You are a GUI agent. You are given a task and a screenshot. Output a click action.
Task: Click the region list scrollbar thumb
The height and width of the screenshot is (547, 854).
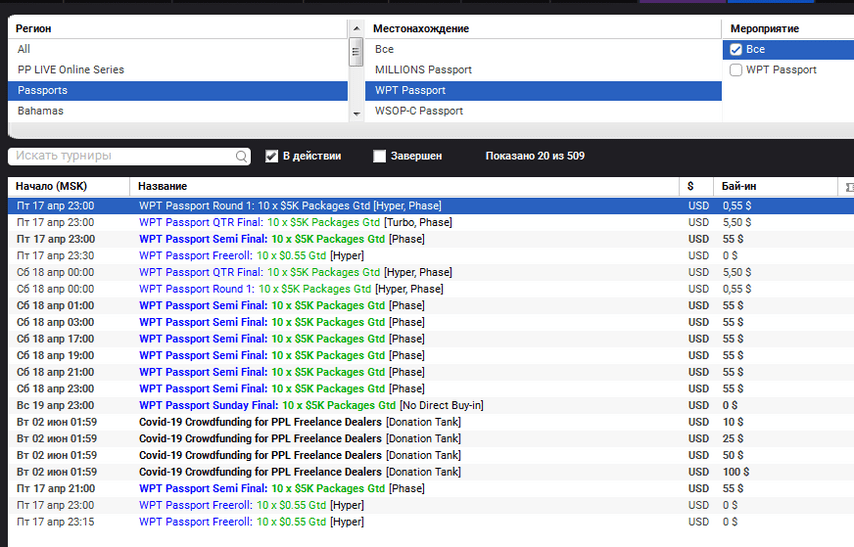point(356,52)
